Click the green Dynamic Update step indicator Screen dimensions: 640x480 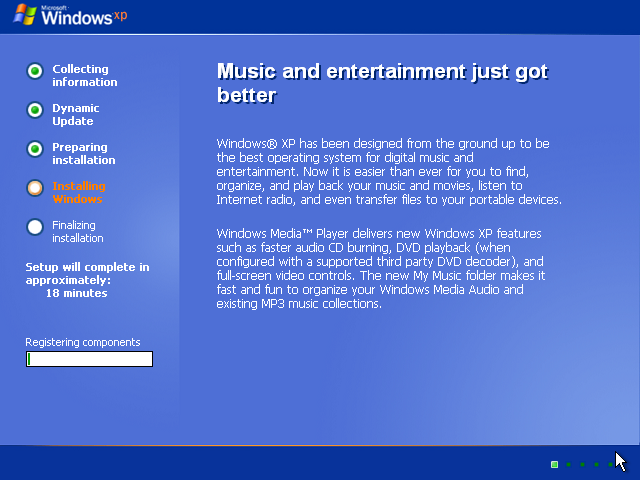tap(35, 110)
